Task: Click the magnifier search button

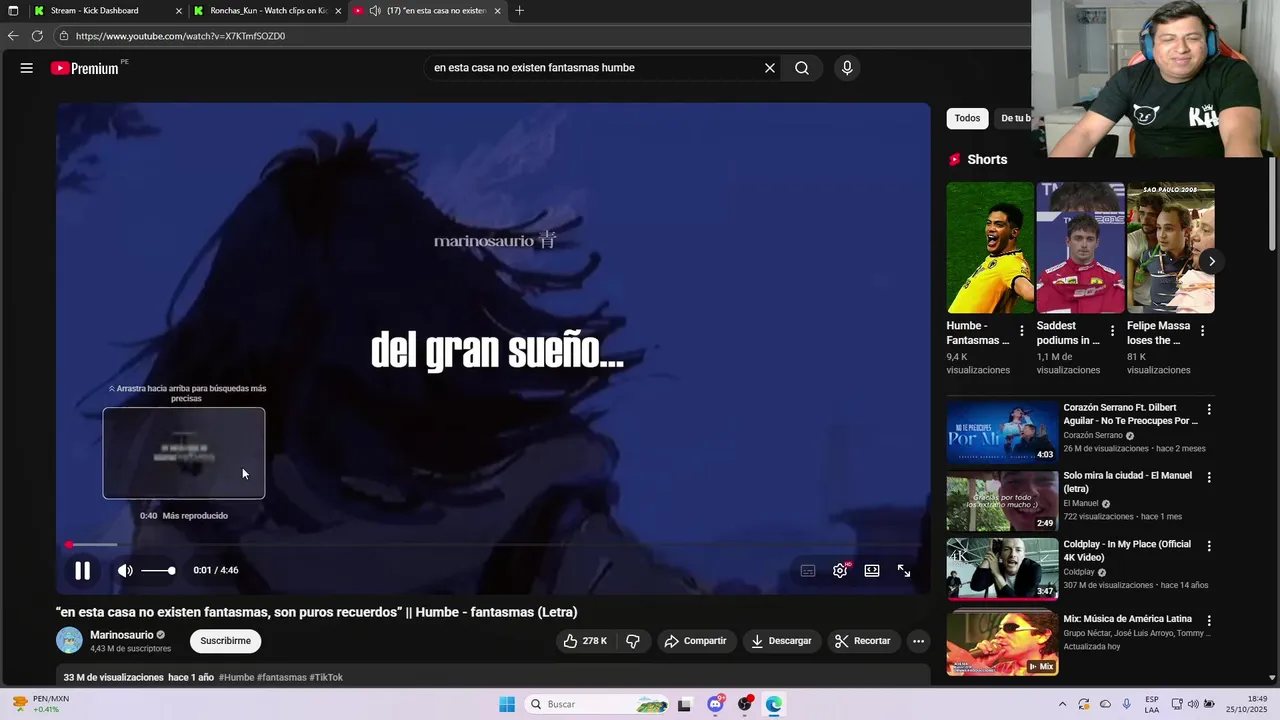Action: coord(802,68)
